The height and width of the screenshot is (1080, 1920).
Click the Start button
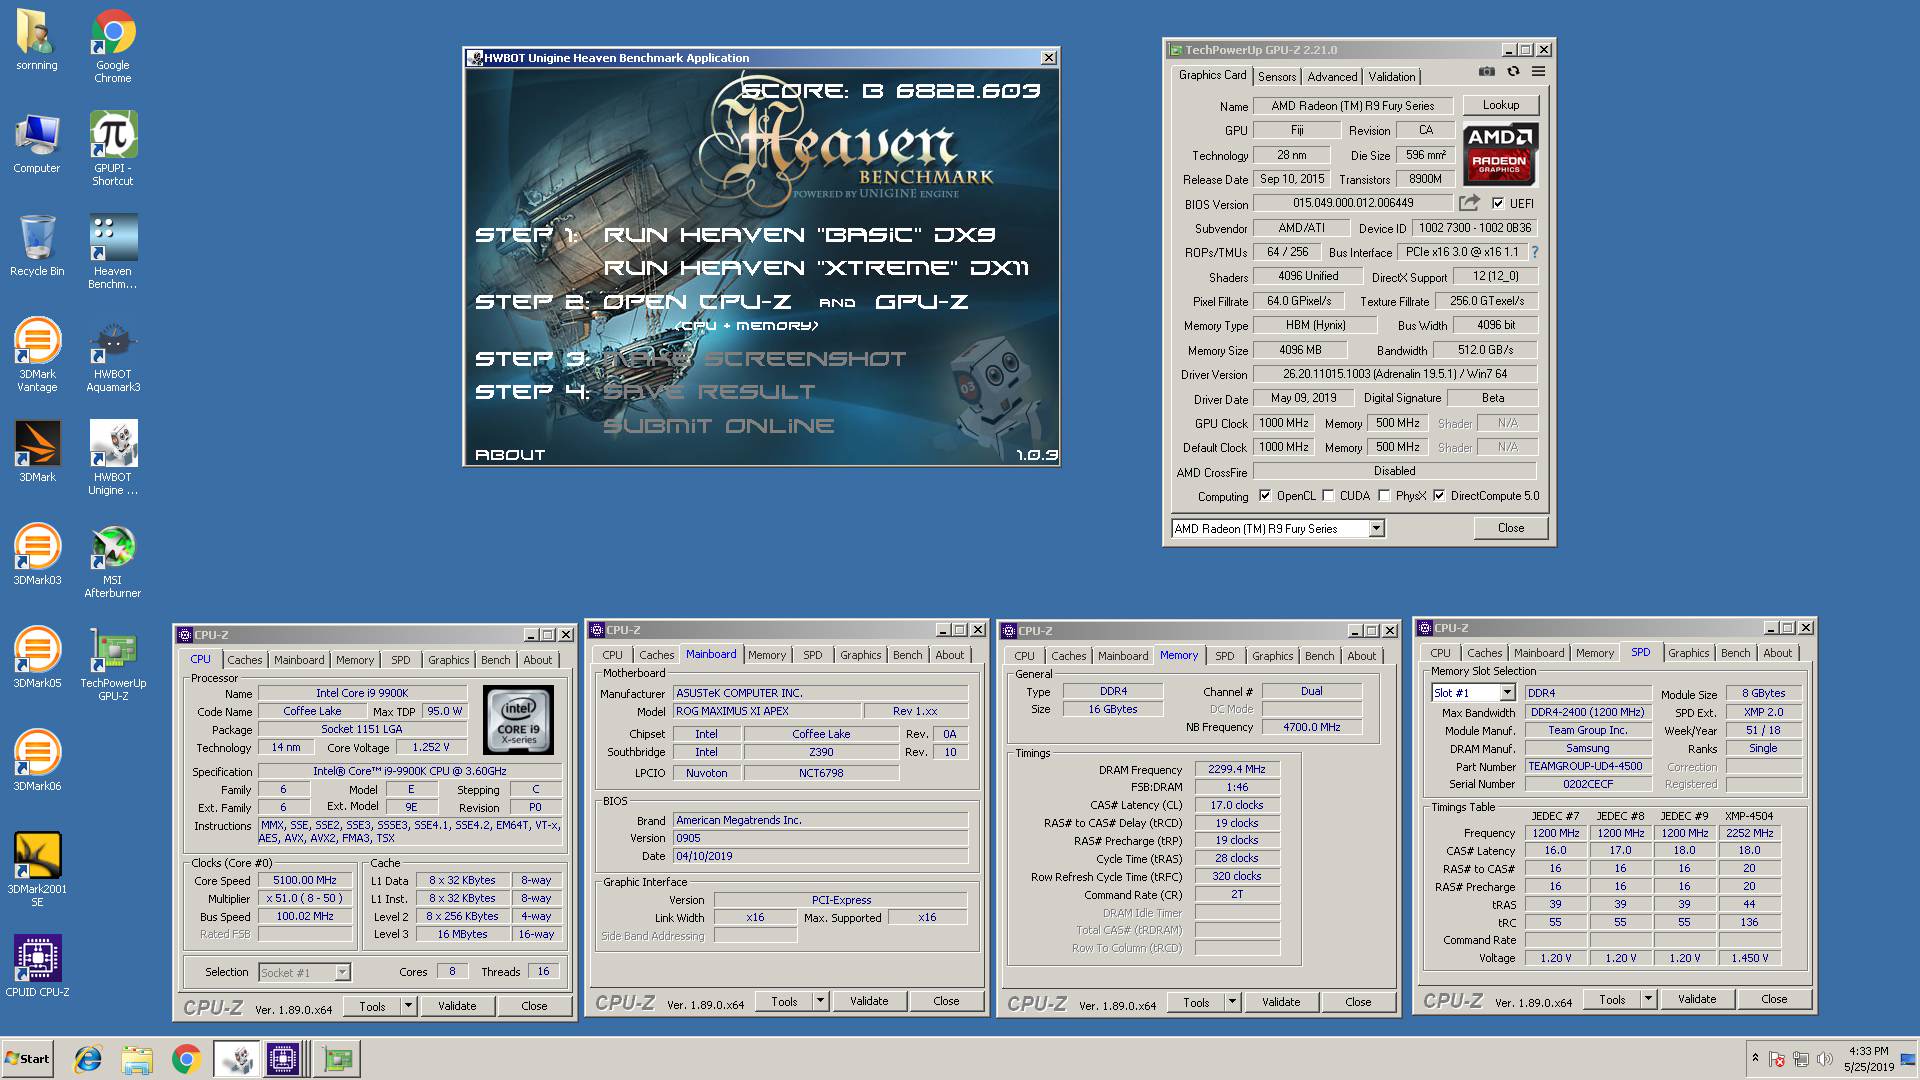tap(27, 1059)
